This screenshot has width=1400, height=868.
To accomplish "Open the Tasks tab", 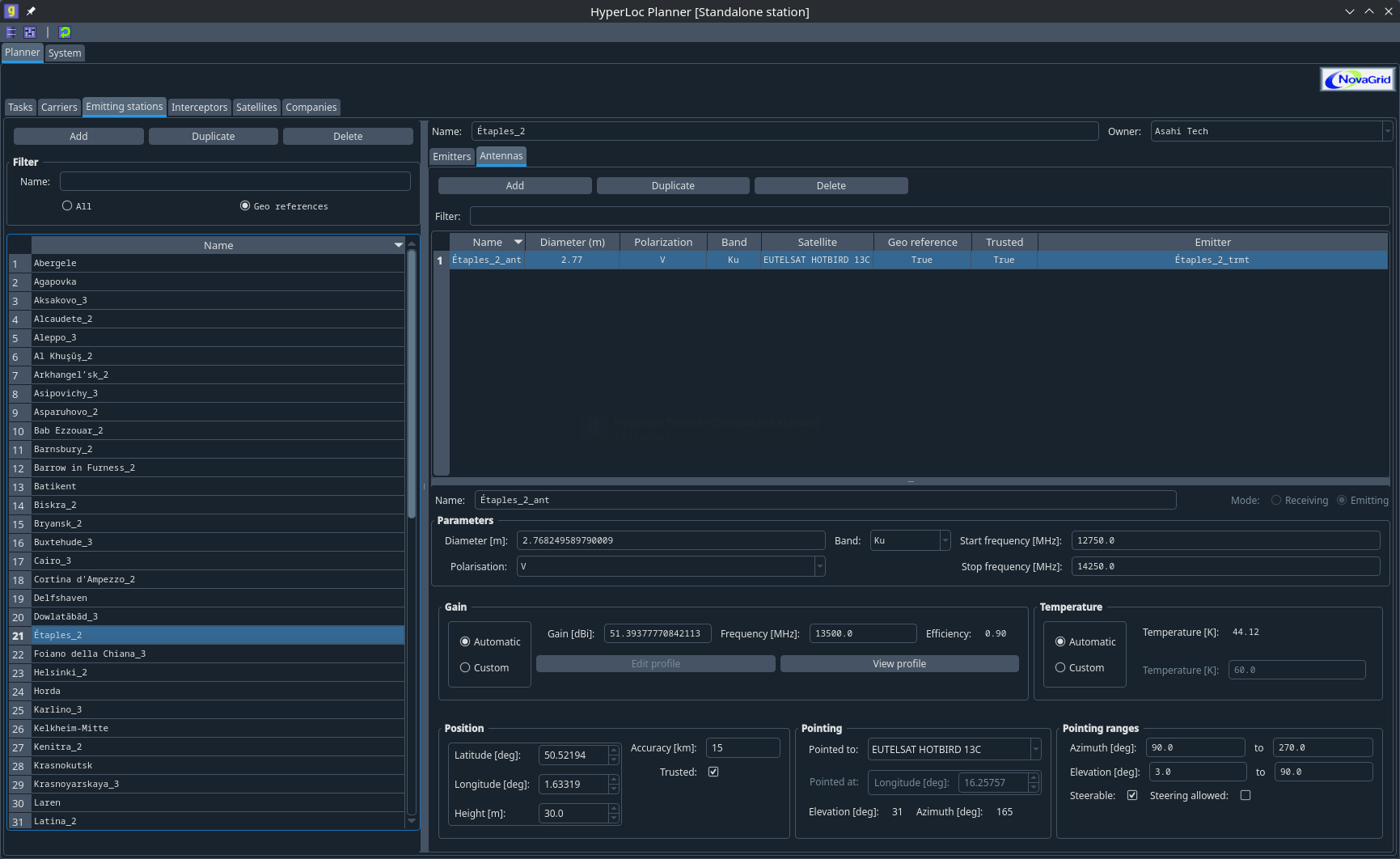I will point(21,107).
